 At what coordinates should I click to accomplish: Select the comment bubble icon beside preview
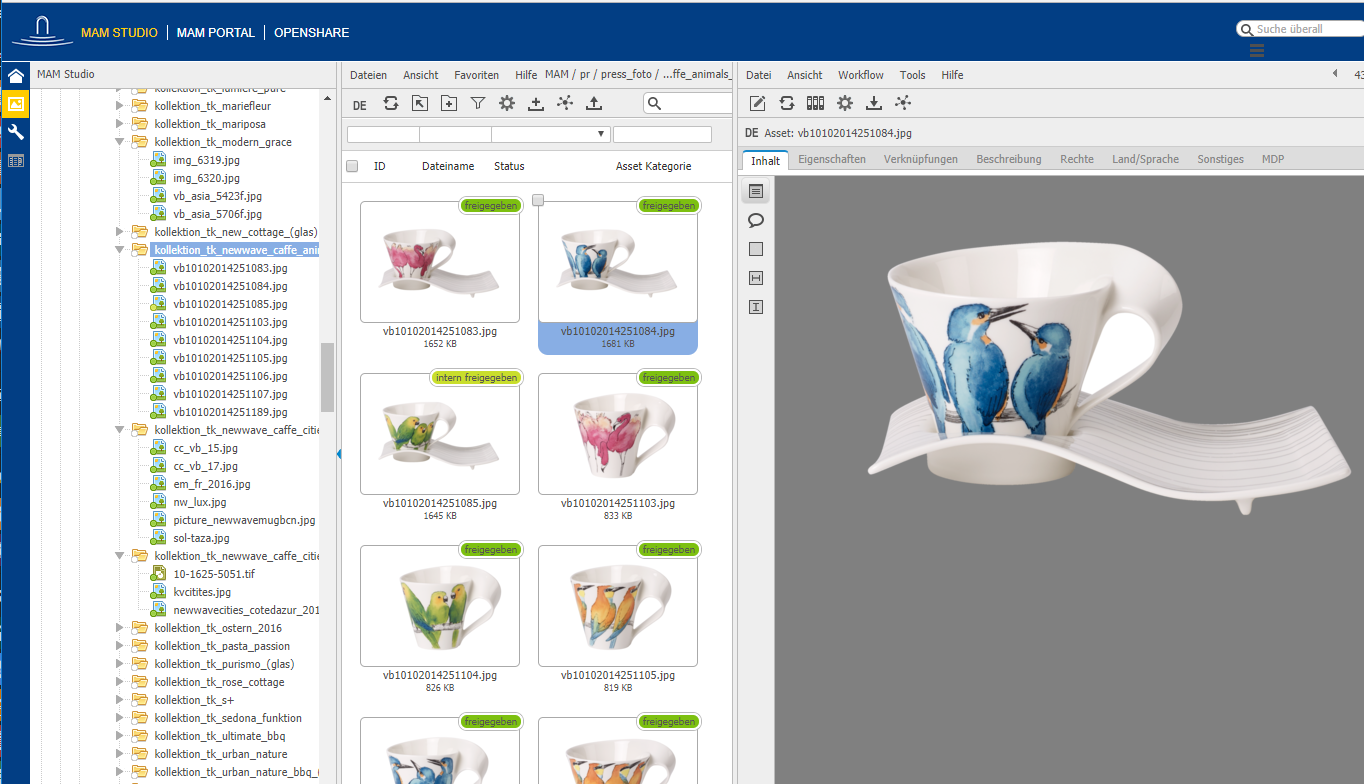tap(756, 220)
